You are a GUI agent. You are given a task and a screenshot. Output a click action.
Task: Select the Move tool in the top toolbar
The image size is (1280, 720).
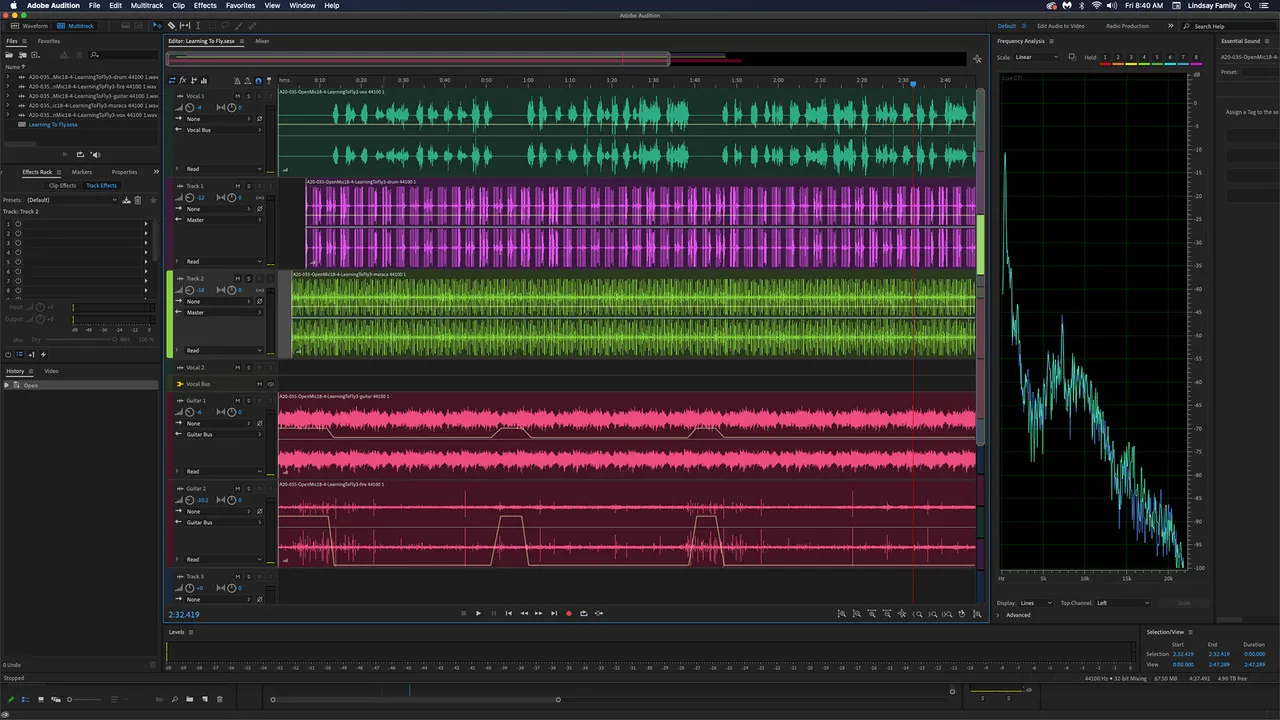click(x=157, y=25)
